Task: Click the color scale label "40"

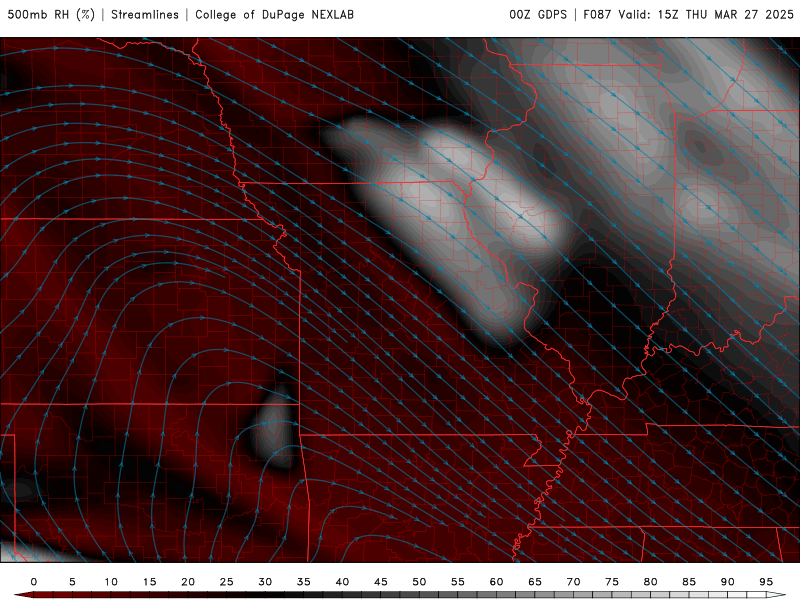Action: [x=342, y=582]
